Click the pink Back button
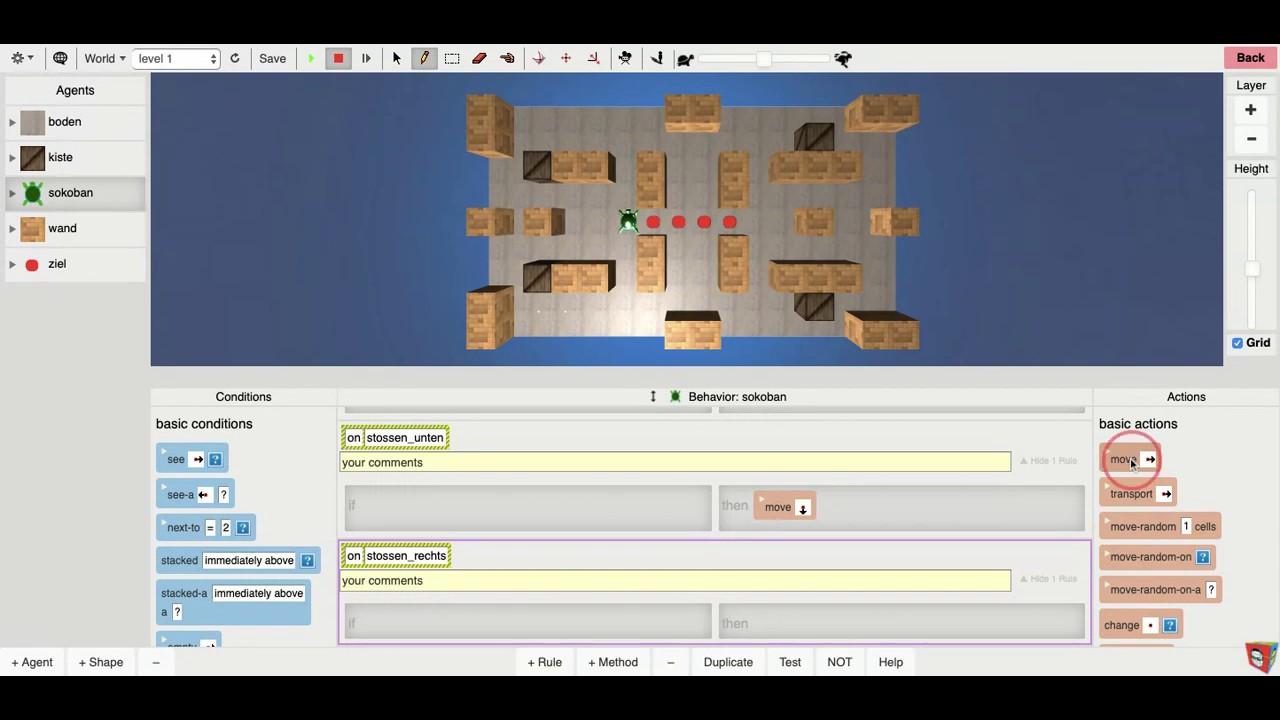The width and height of the screenshot is (1280, 720). pyautogui.click(x=1250, y=58)
